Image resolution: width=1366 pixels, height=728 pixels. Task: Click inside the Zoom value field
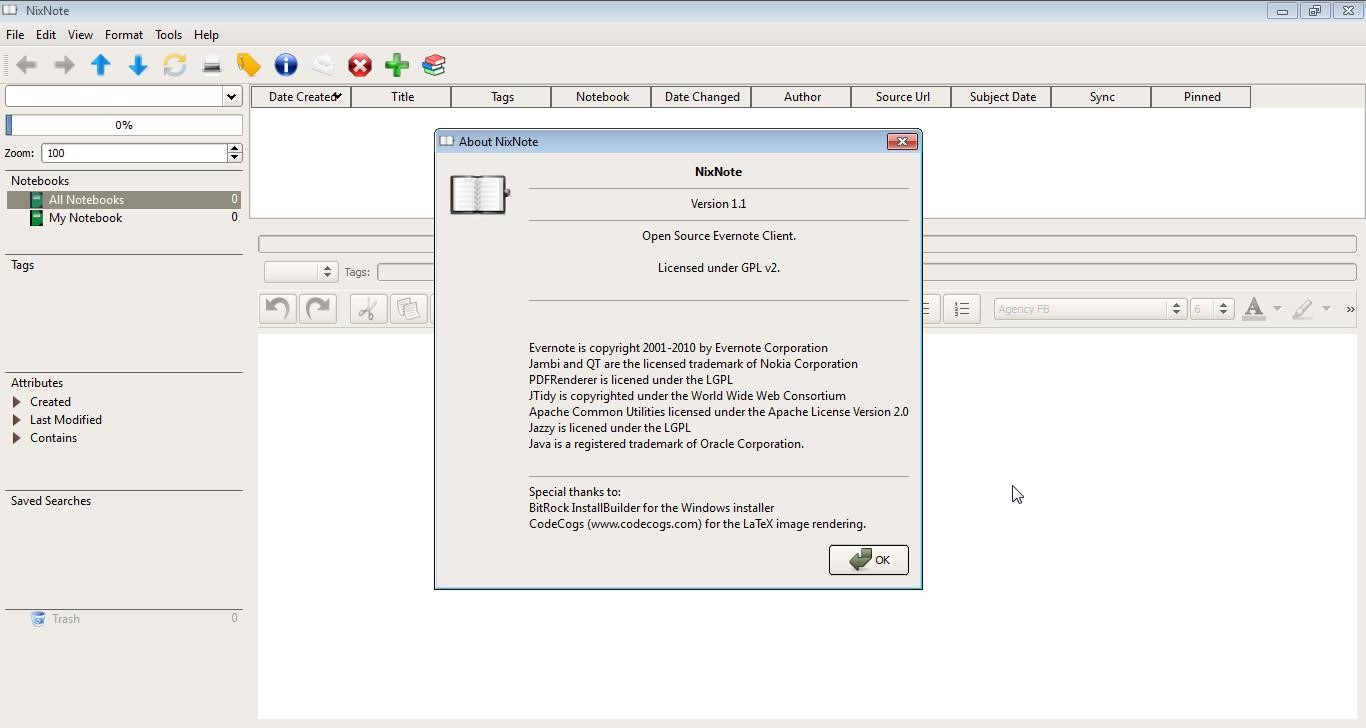(134, 153)
